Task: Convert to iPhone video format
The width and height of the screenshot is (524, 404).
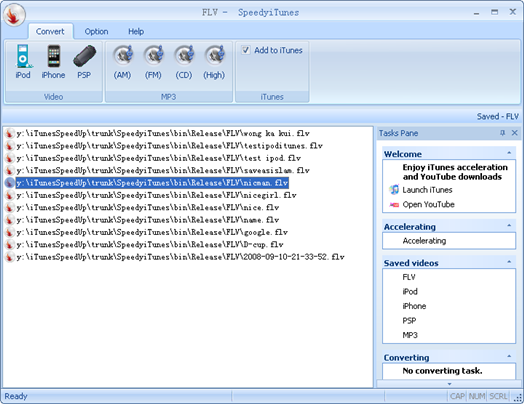Action: [53, 62]
